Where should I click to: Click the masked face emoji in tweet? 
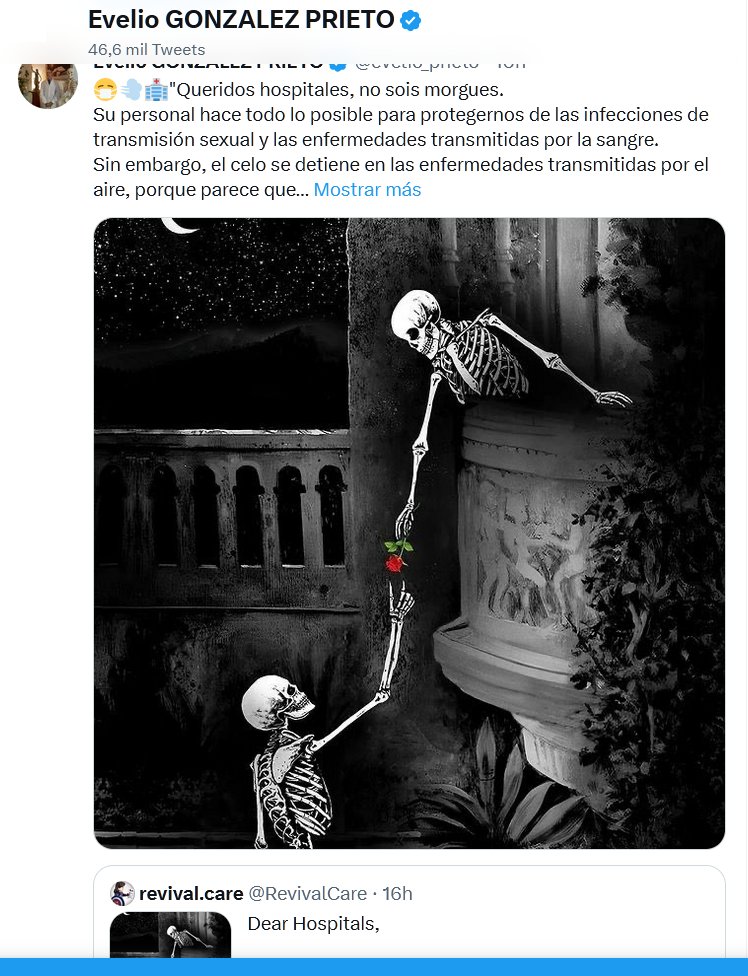[x=105, y=90]
